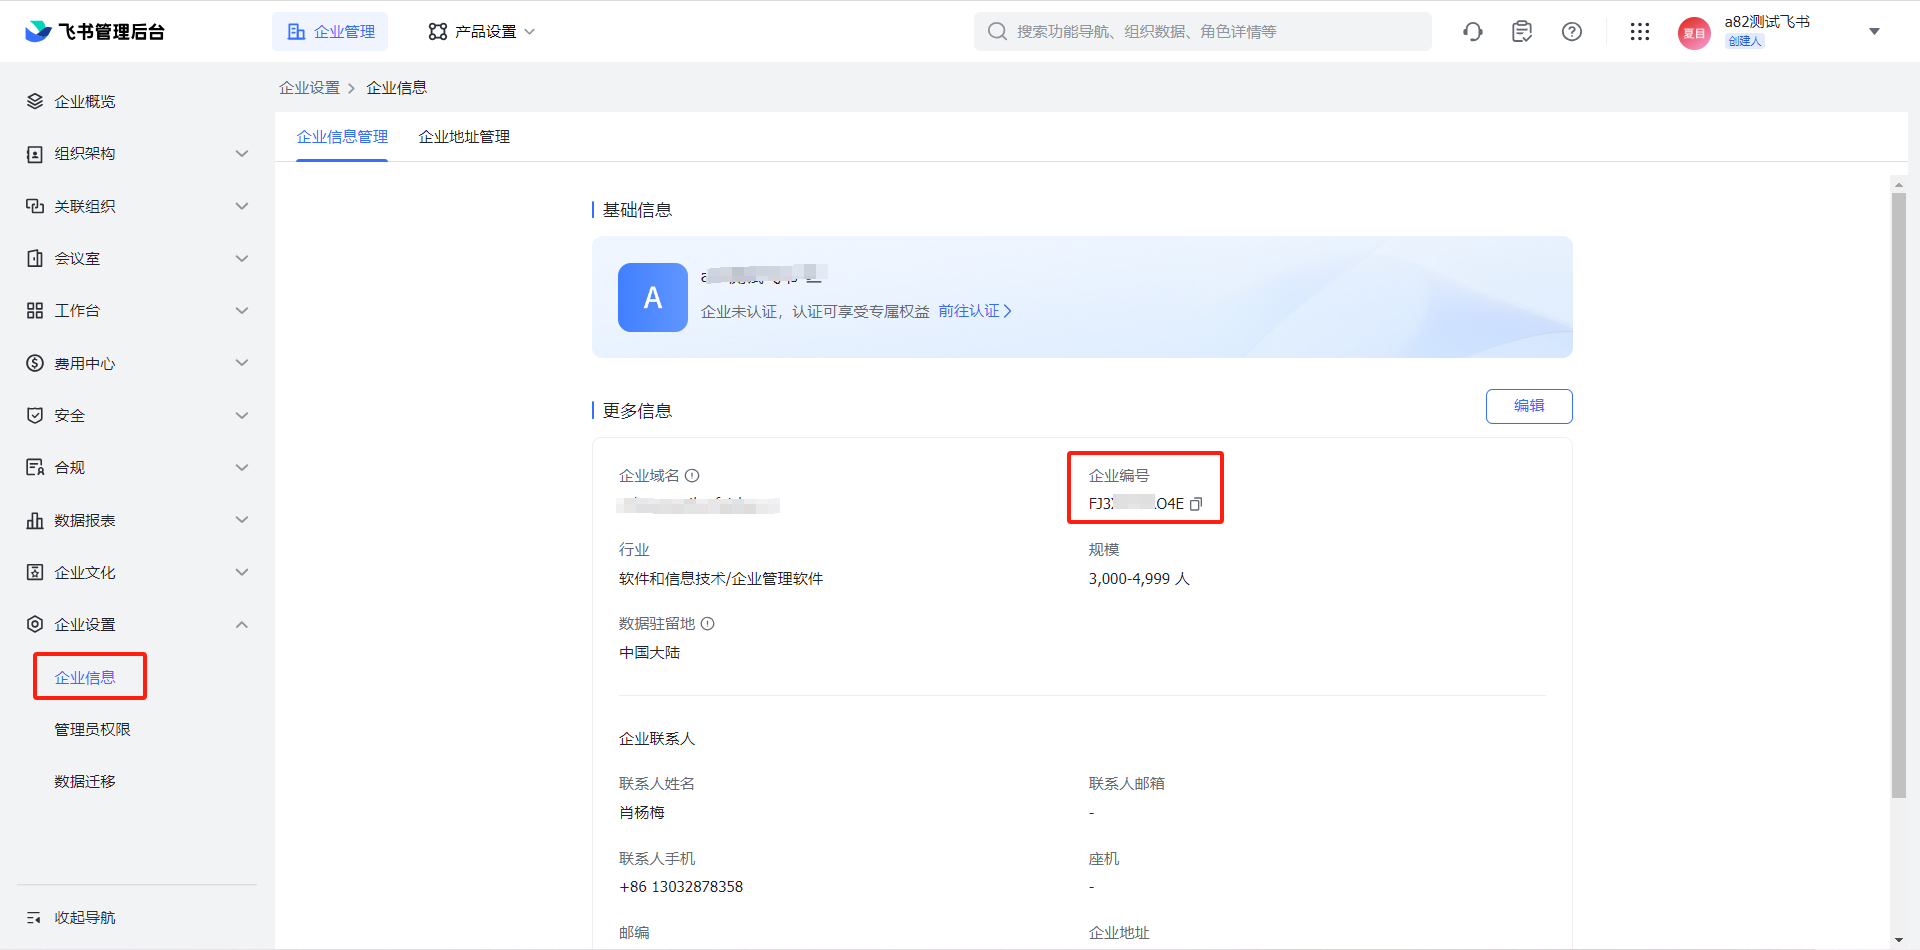The image size is (1920, 950).
Task: Open account dropdown arrow at top right
Action: (x=1874, y=32)
